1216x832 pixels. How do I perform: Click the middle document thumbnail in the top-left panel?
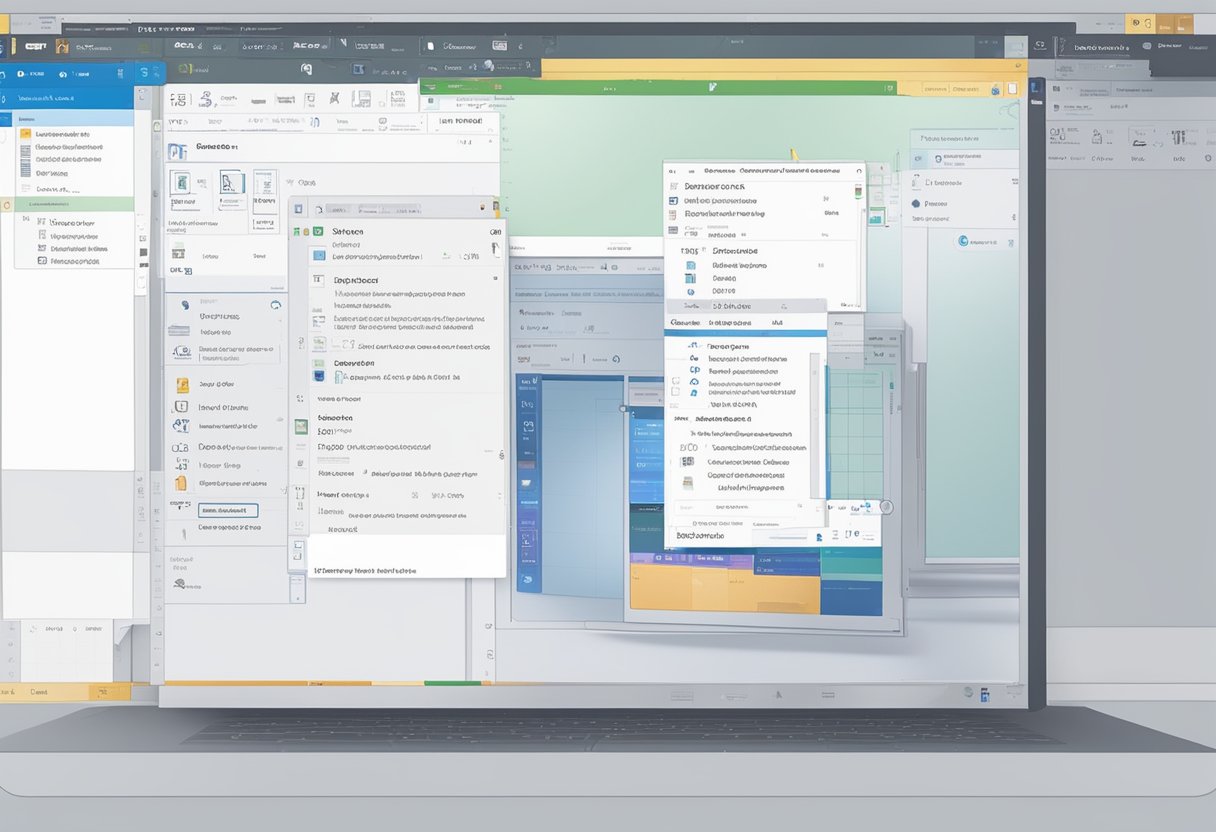pos(232,182)
